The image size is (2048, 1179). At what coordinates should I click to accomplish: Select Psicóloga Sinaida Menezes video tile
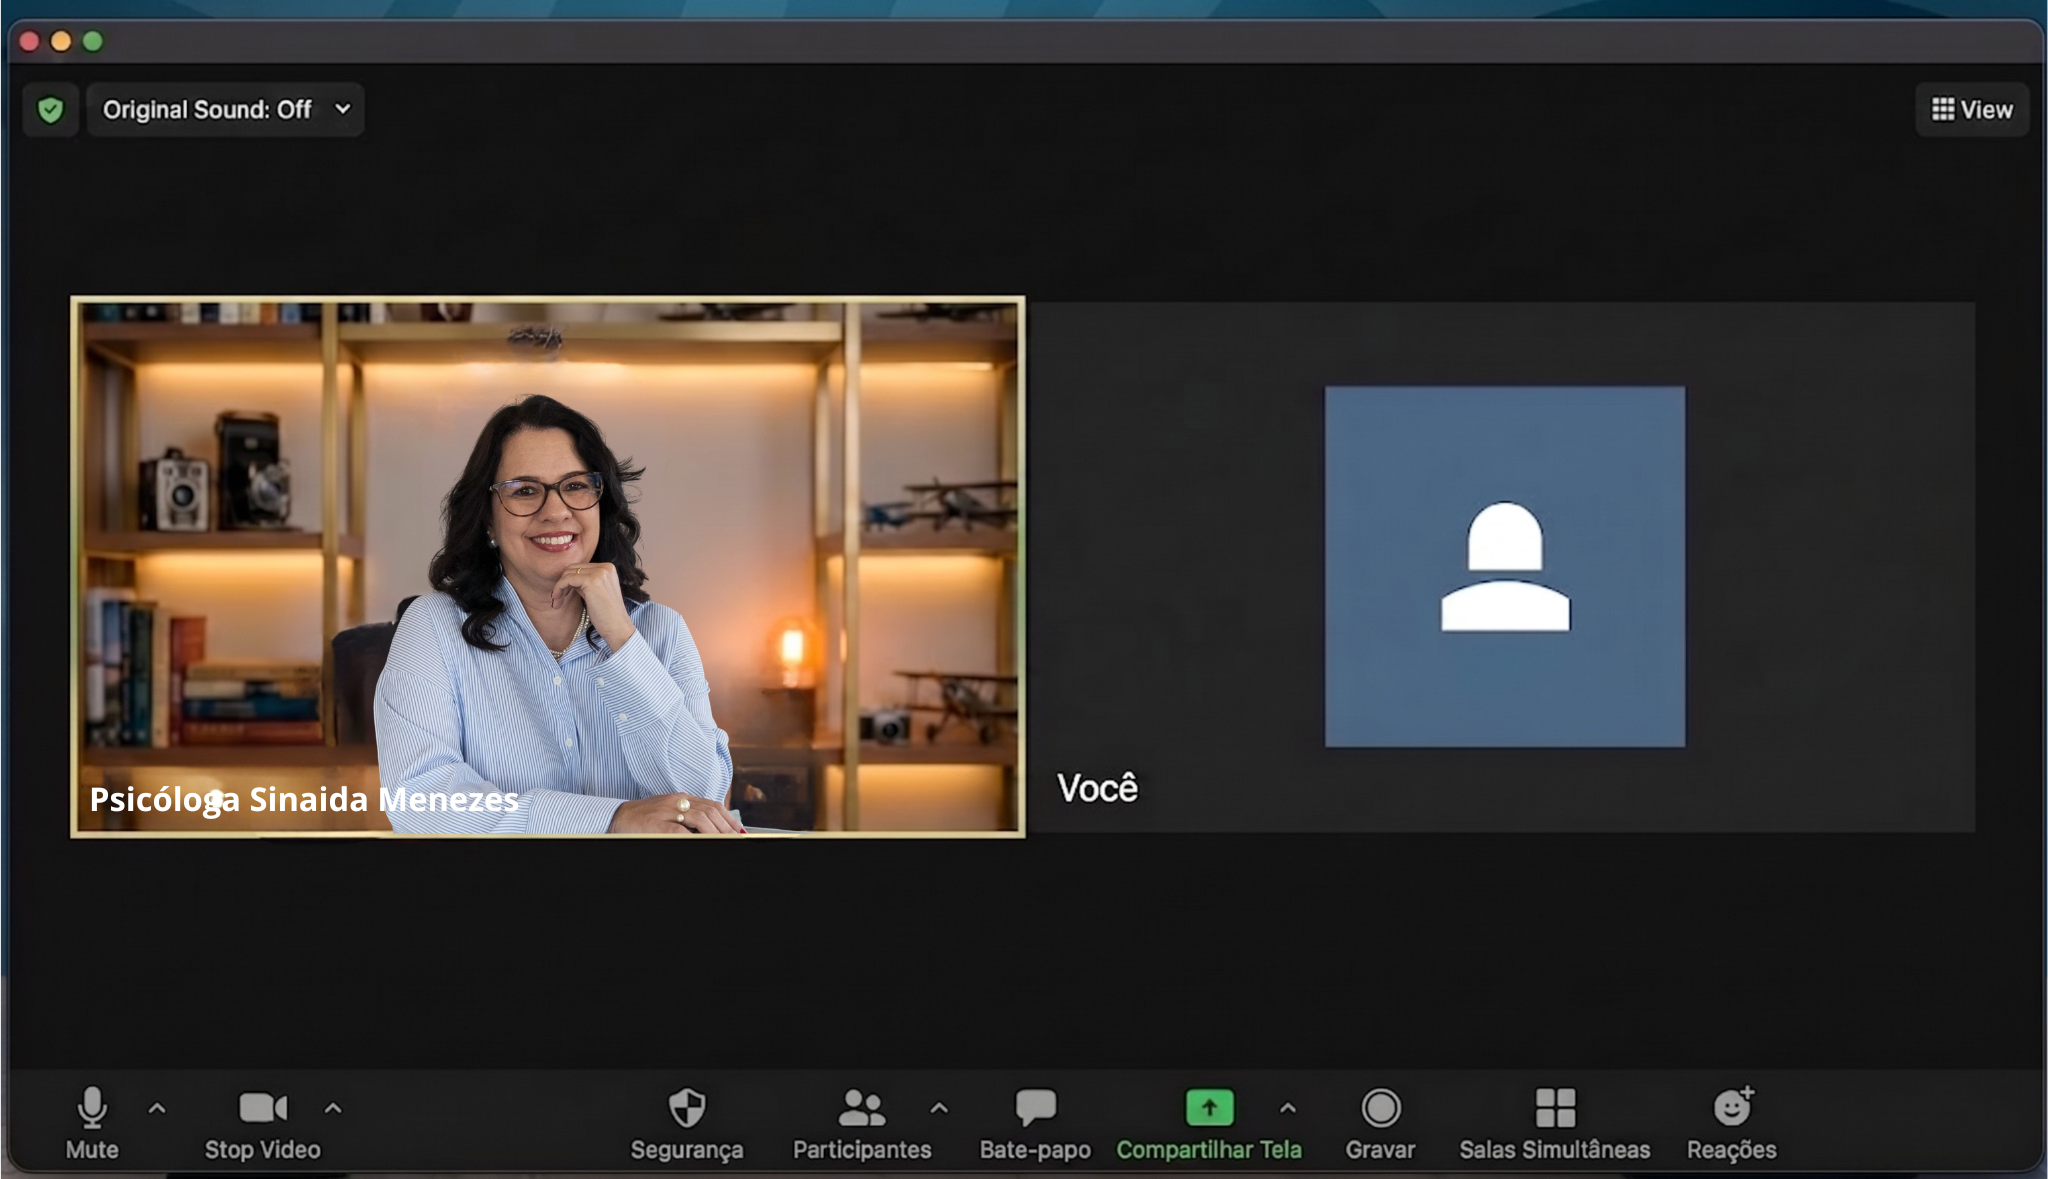[x=548, y=567]
